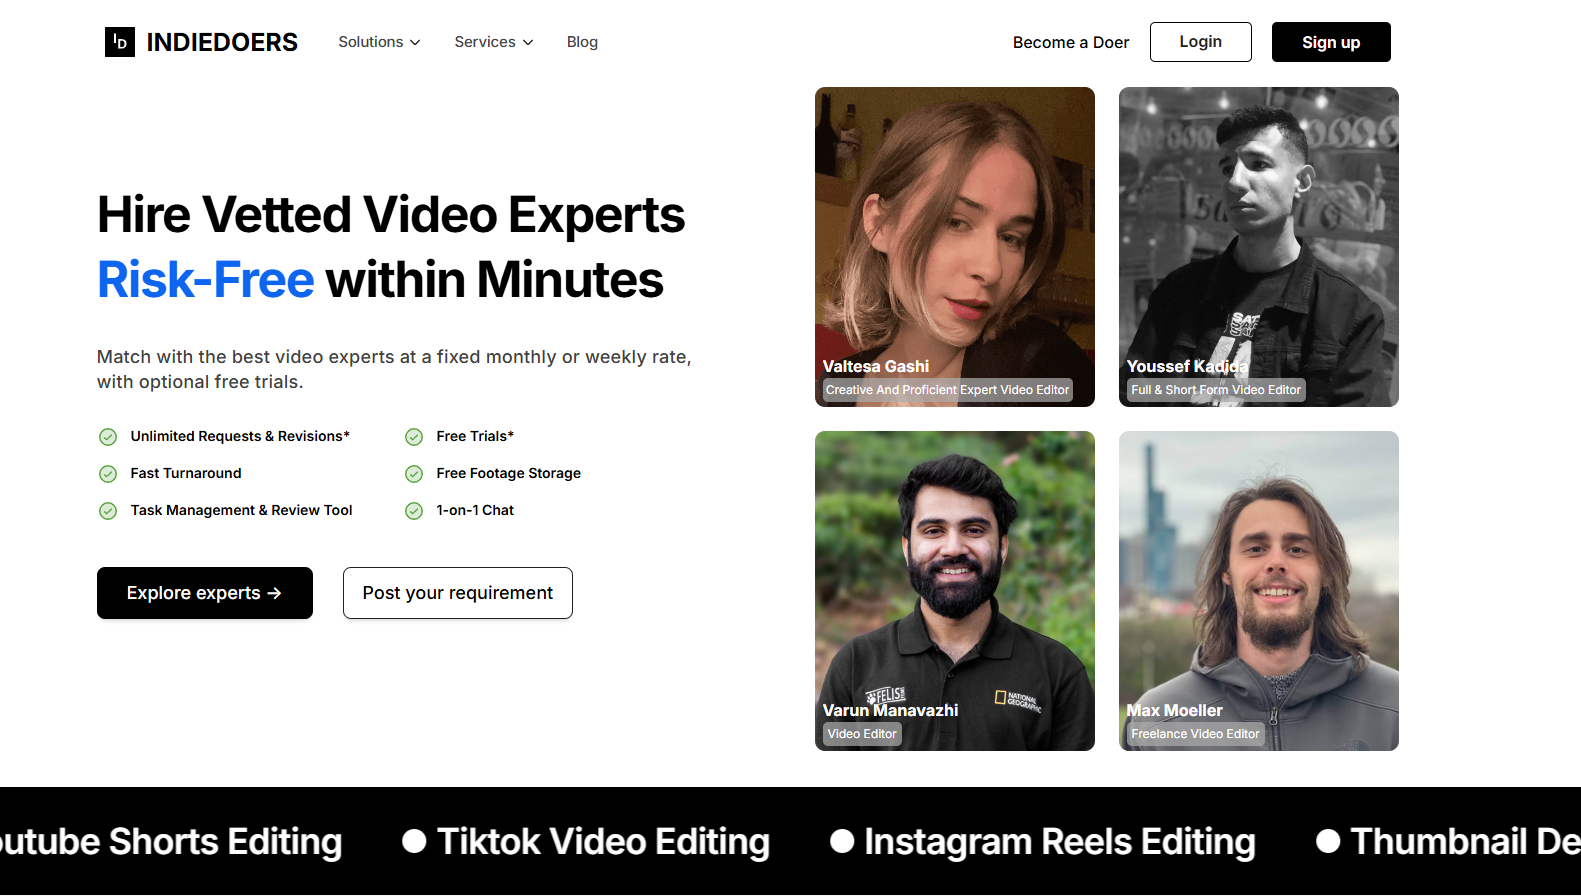Click Instagram Reels Editing in the ticker
The height and width of the screenshot is (896, 1581).
[1060, 842]
